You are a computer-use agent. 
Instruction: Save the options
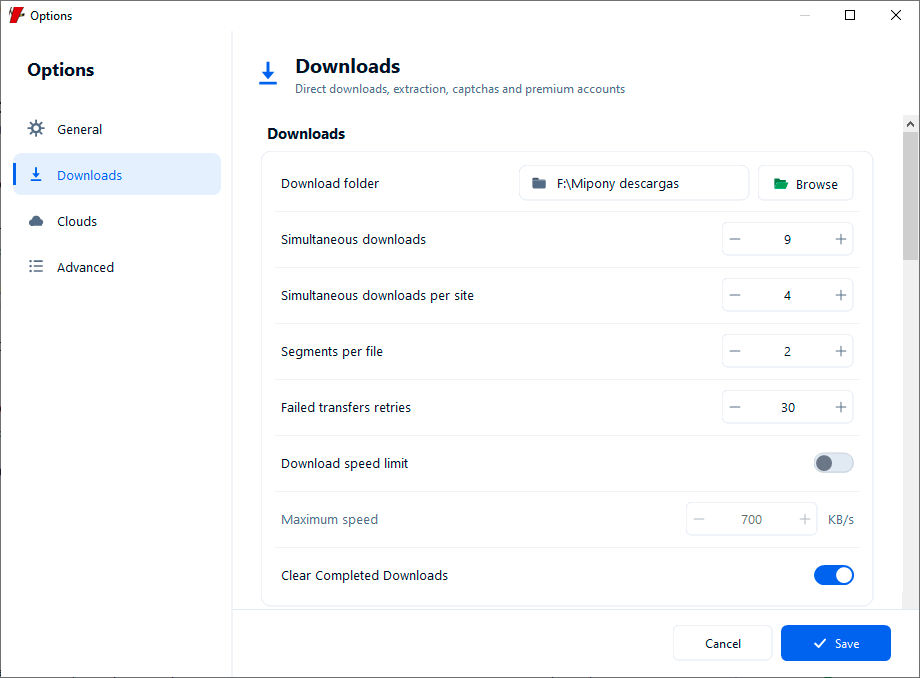[x=836, y=643]
